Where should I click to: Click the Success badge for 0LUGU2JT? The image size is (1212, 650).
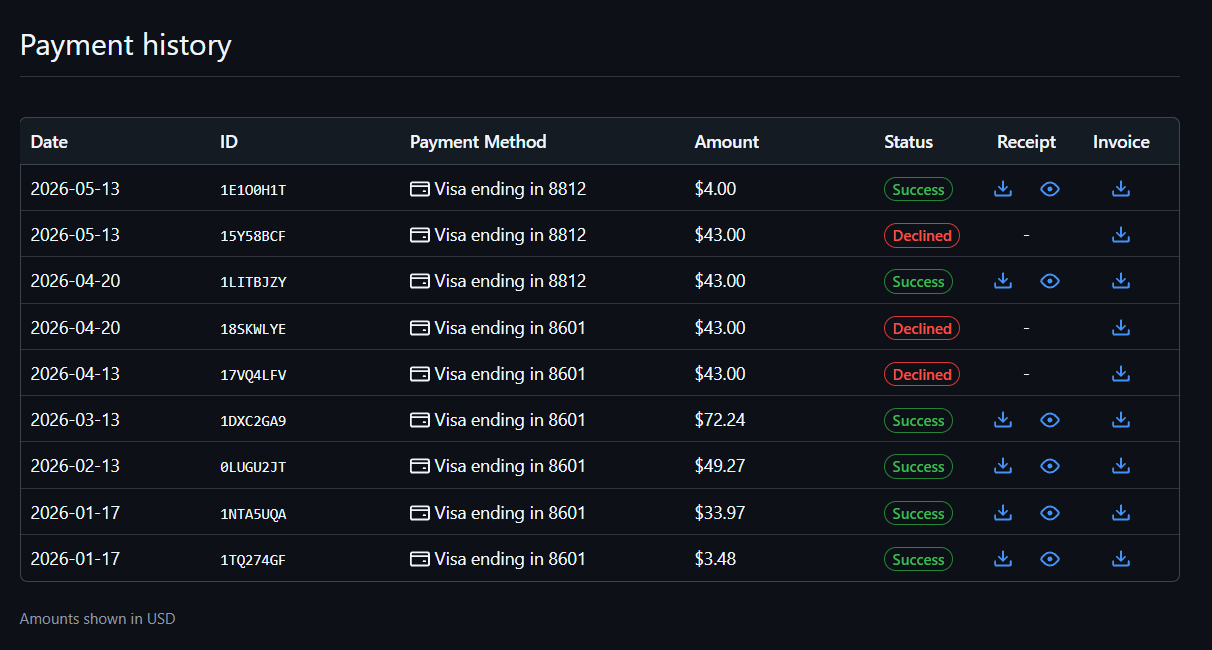tap(918, 467)
